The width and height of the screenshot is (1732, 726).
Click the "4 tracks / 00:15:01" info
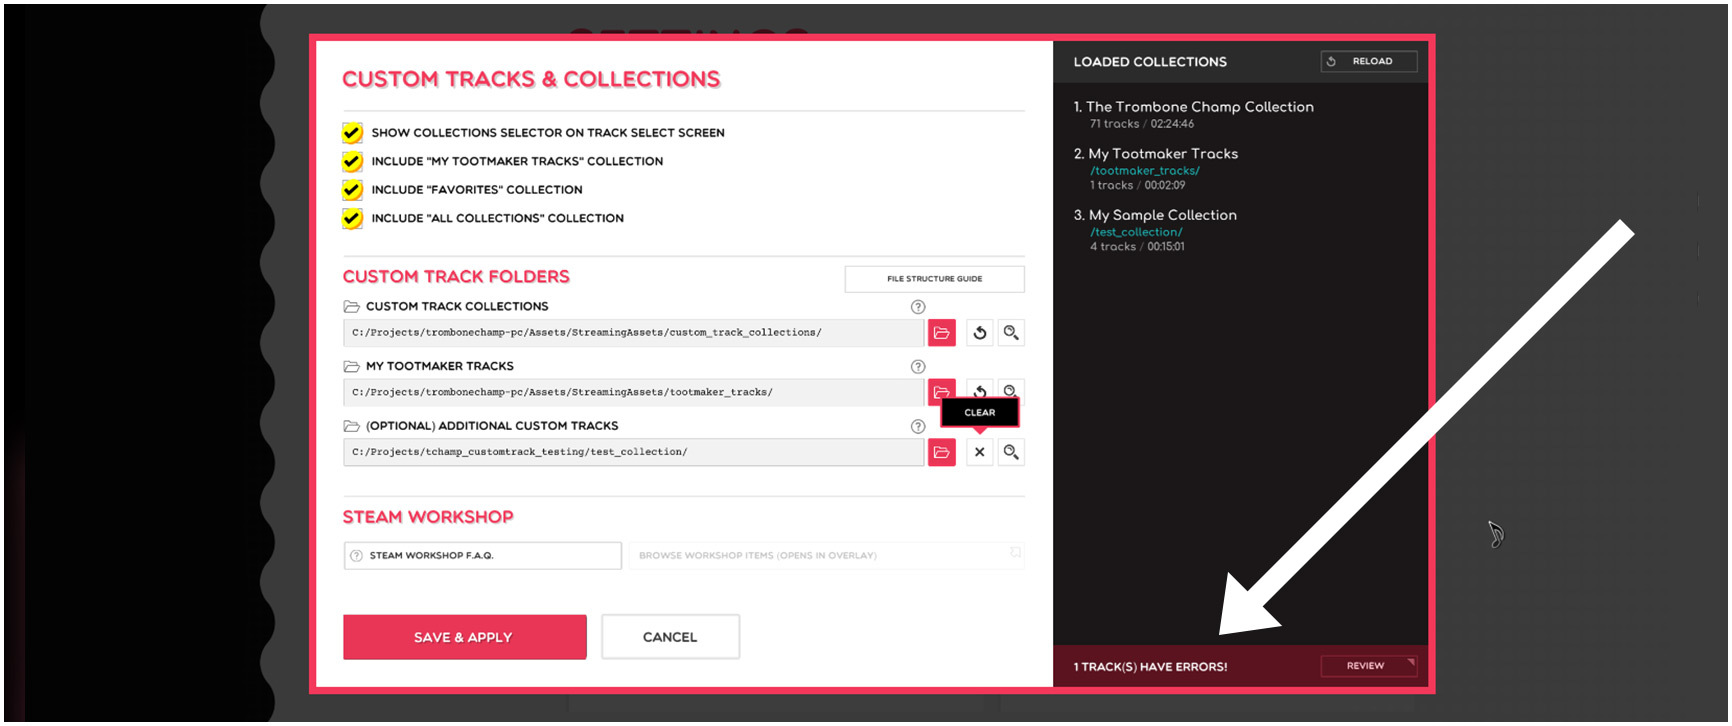(1138, 247)
